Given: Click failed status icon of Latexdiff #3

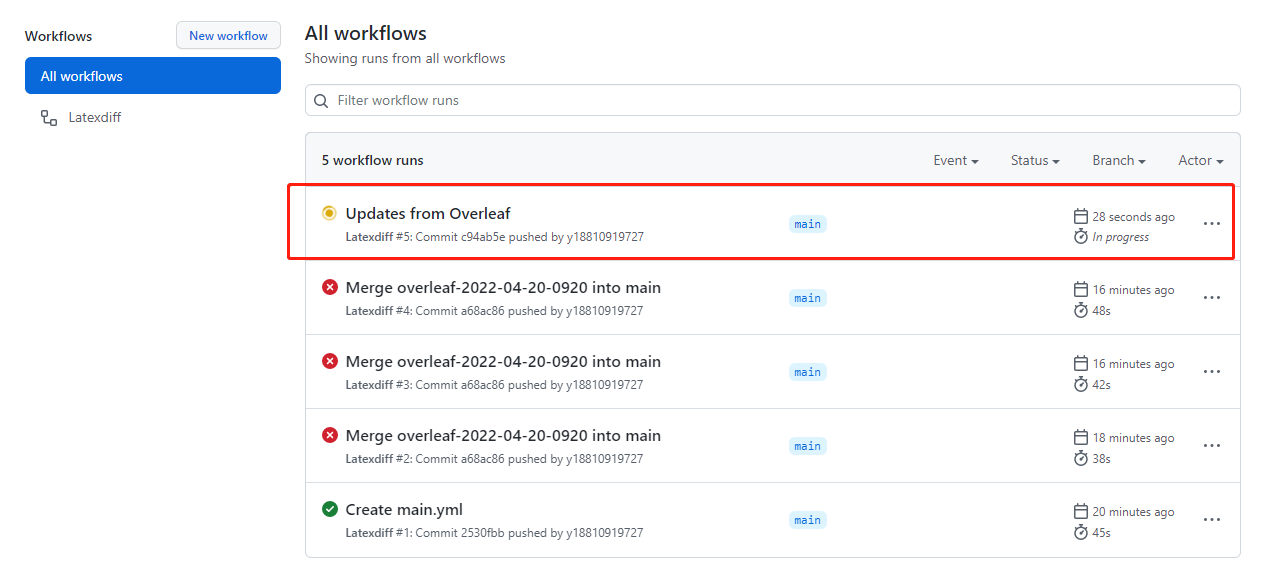Looking at the screenshot, I should [x=329, y=361].
